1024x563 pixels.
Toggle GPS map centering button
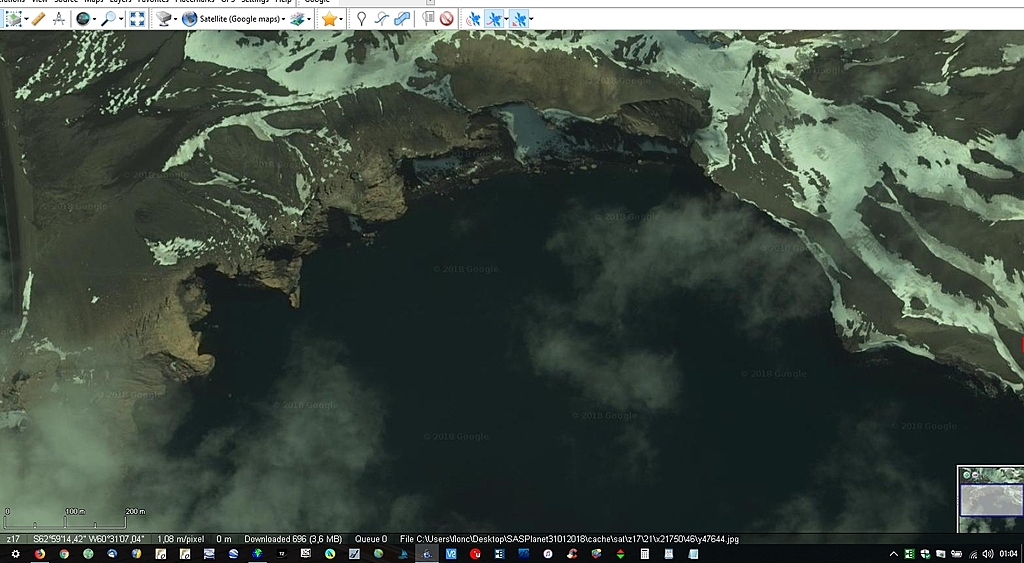519,19
